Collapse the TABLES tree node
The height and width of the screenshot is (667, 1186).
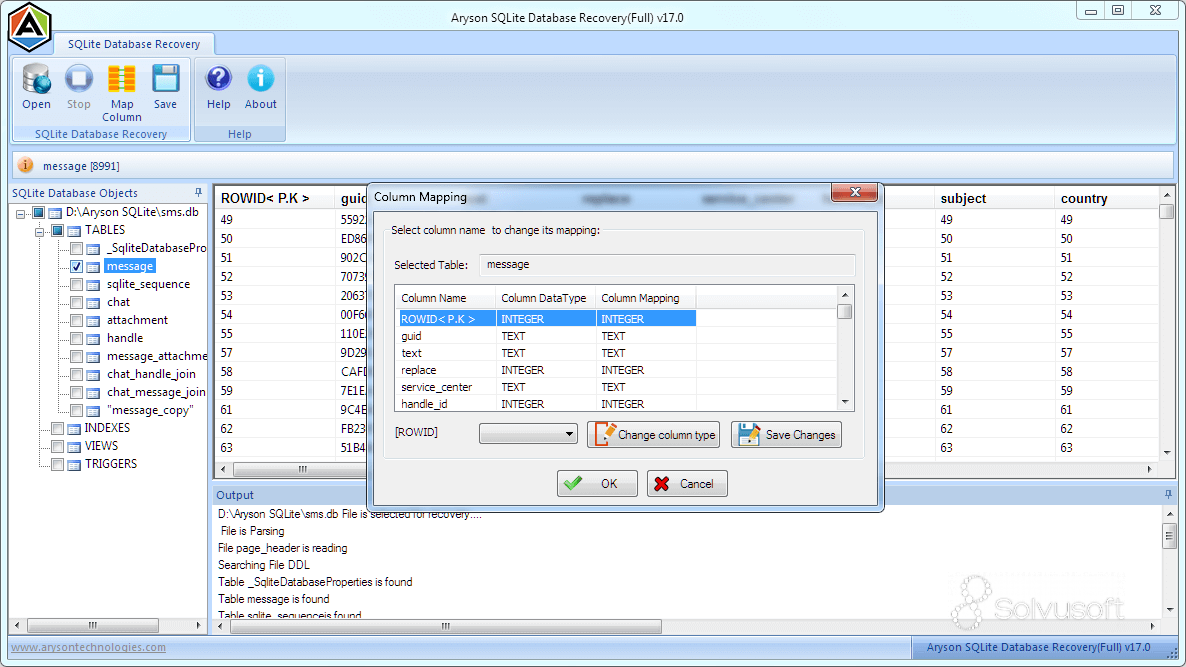point(39,231)
